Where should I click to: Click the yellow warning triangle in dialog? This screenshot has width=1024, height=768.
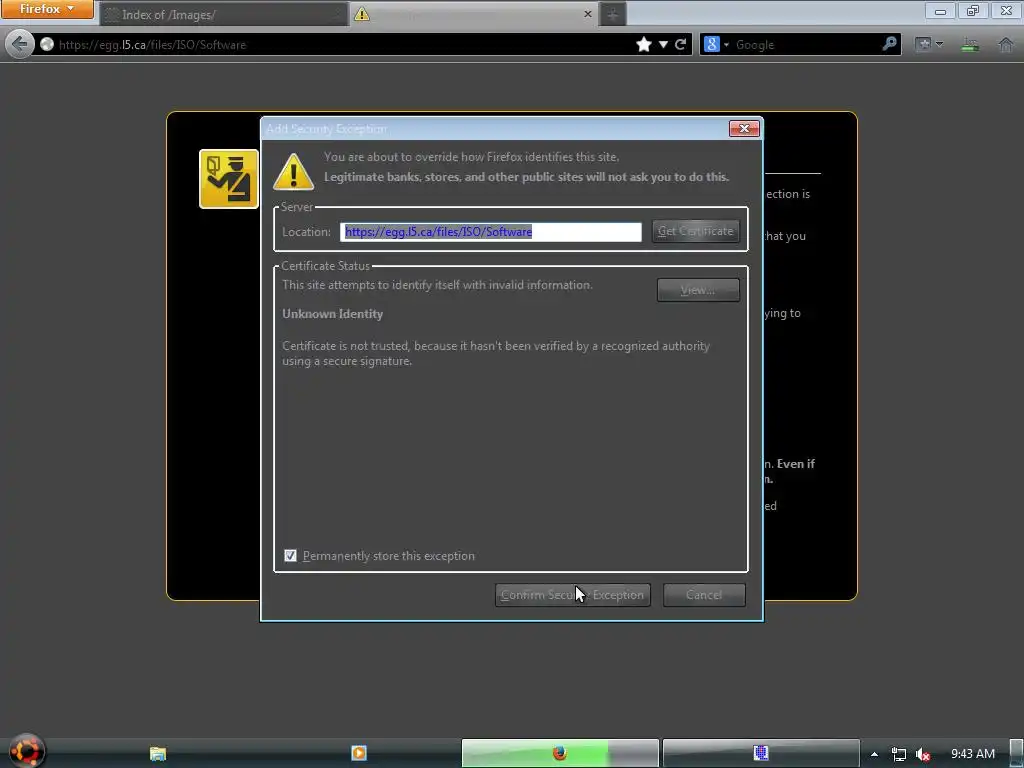293,172
